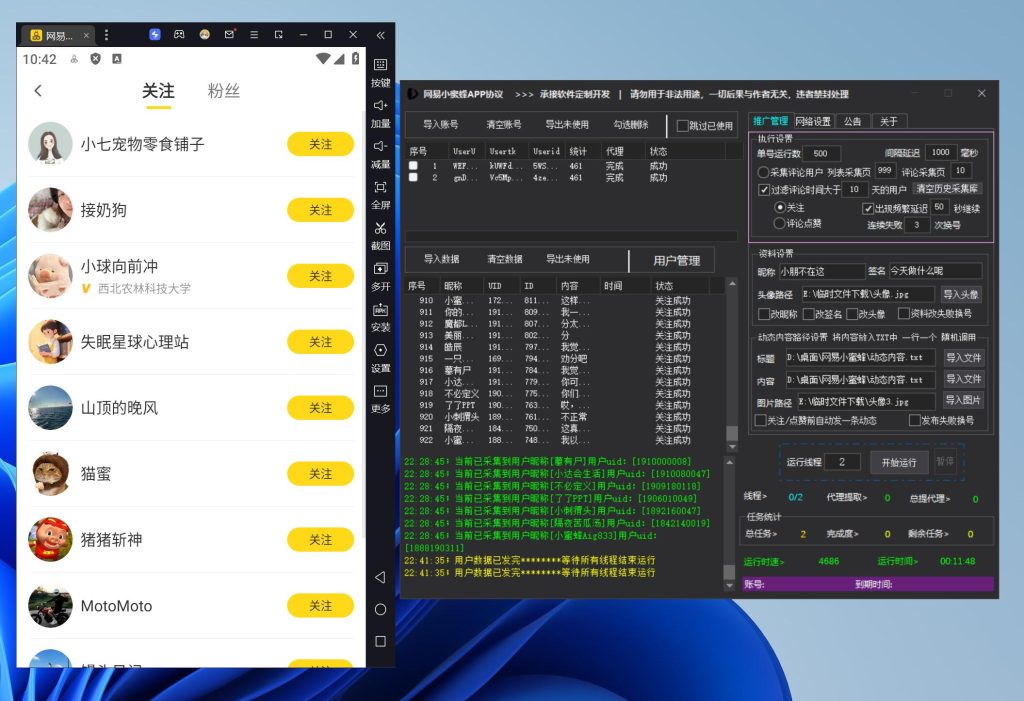The image size is (1024, 701).
Task: Collapse emulator sidebar with double-chevron
Action: (x=380, y=34)
